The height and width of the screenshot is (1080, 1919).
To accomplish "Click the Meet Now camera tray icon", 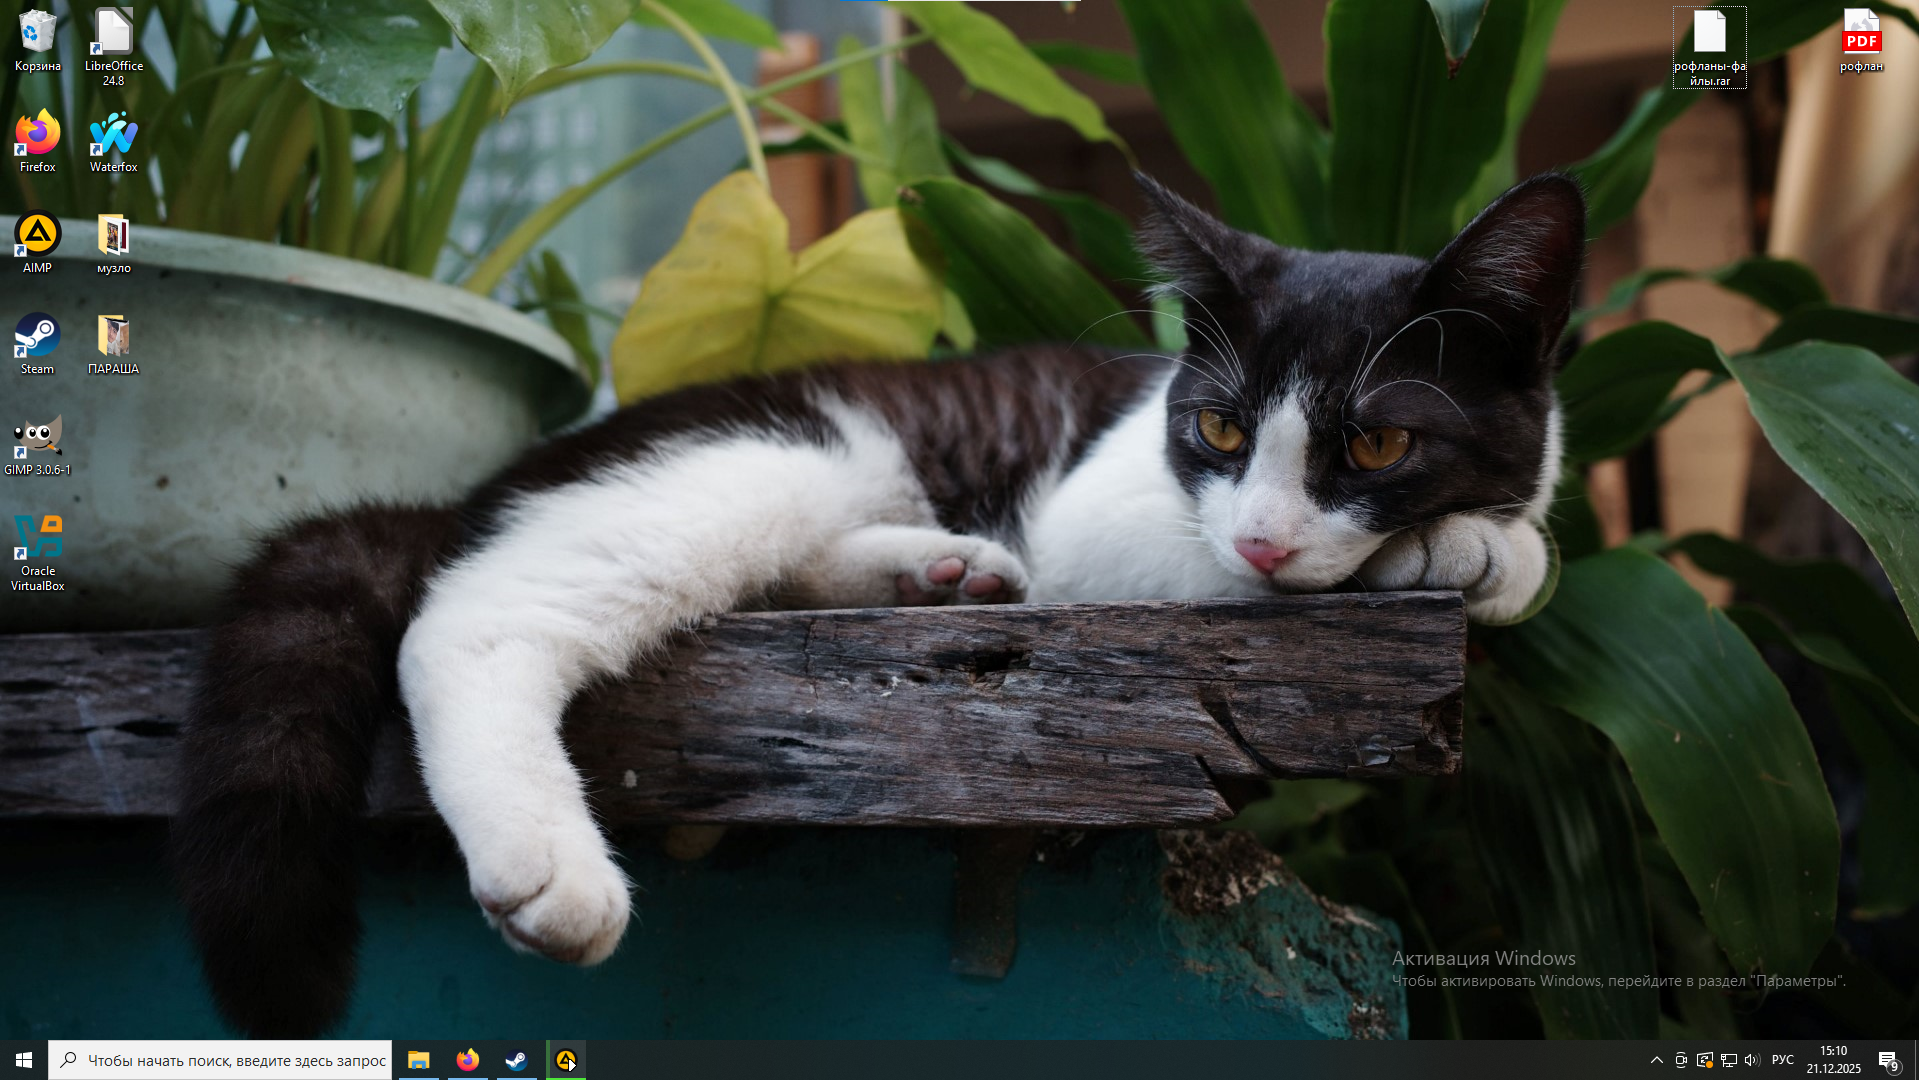I will (x=1681, y=1060).
